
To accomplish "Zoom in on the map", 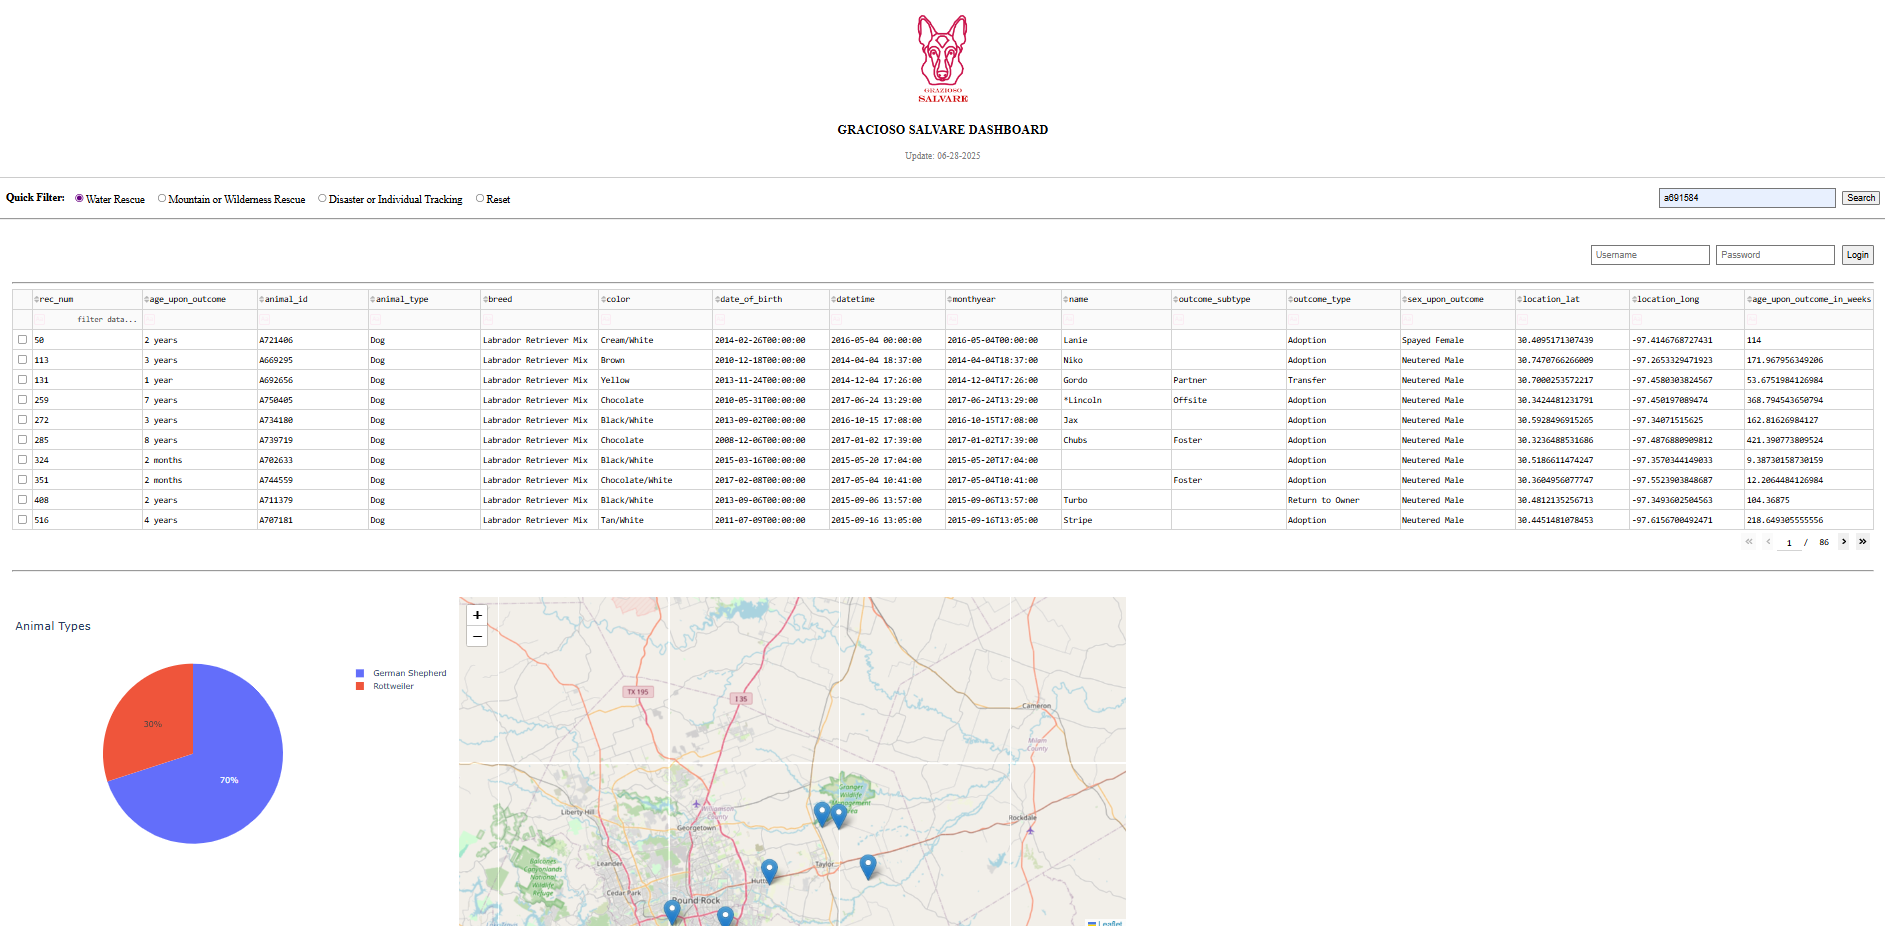I will tap(477, 615).
